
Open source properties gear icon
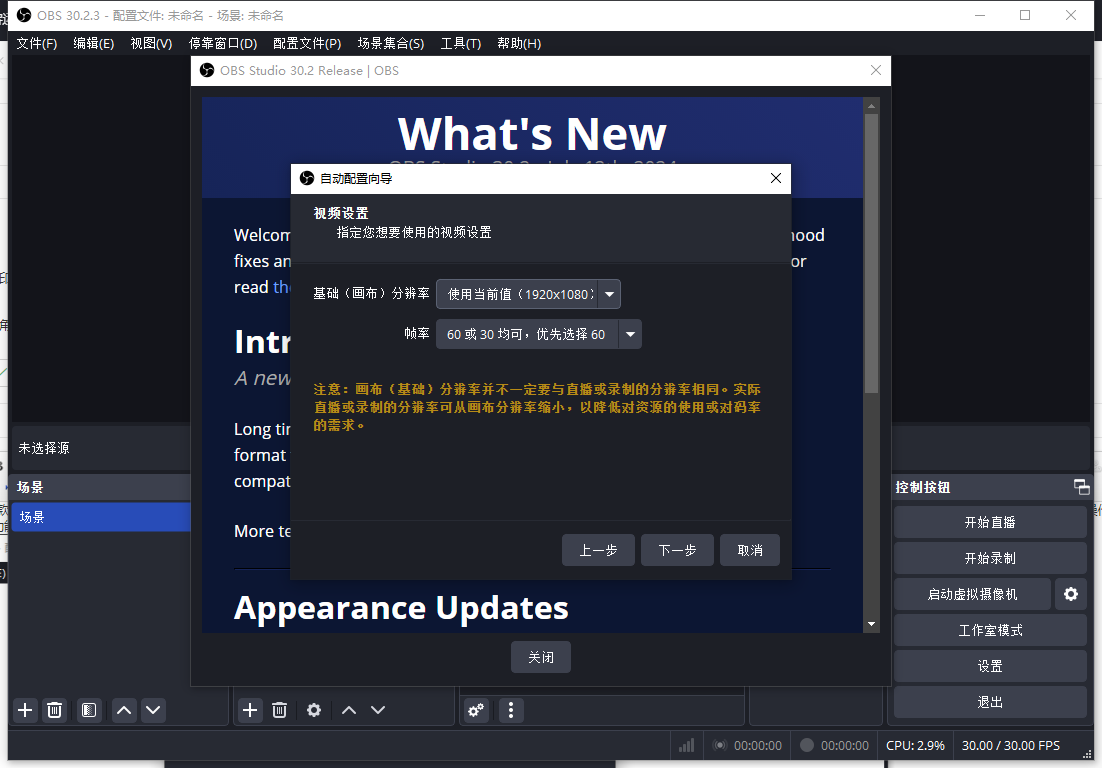(x=313, y=710)
